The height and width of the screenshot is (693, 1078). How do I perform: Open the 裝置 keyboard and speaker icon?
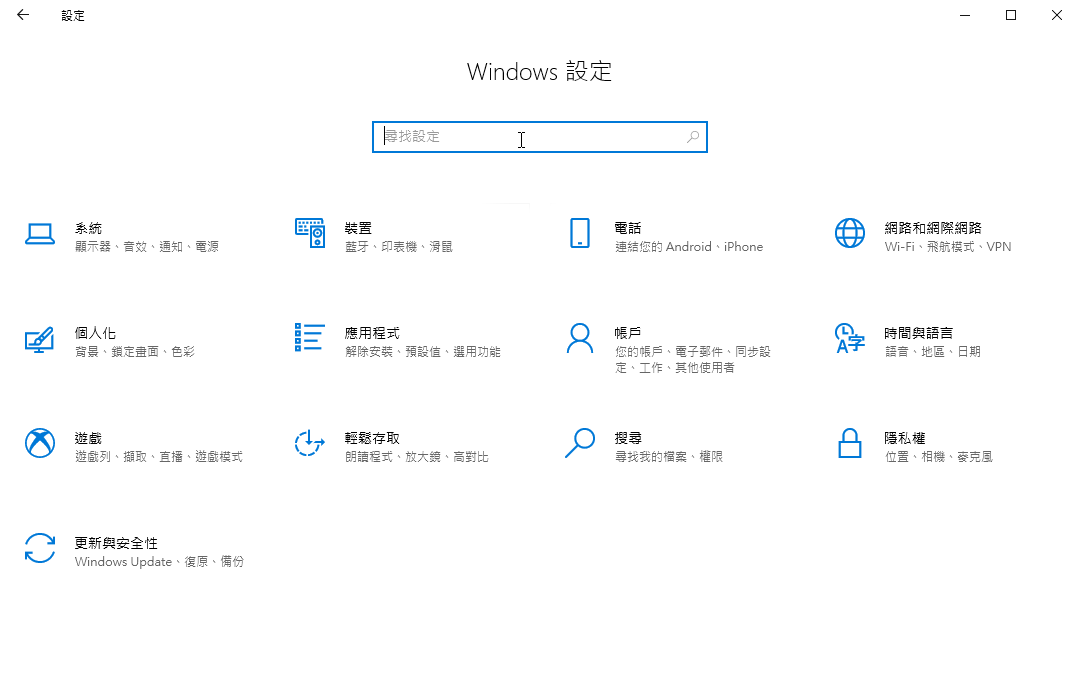coord(310,233)
